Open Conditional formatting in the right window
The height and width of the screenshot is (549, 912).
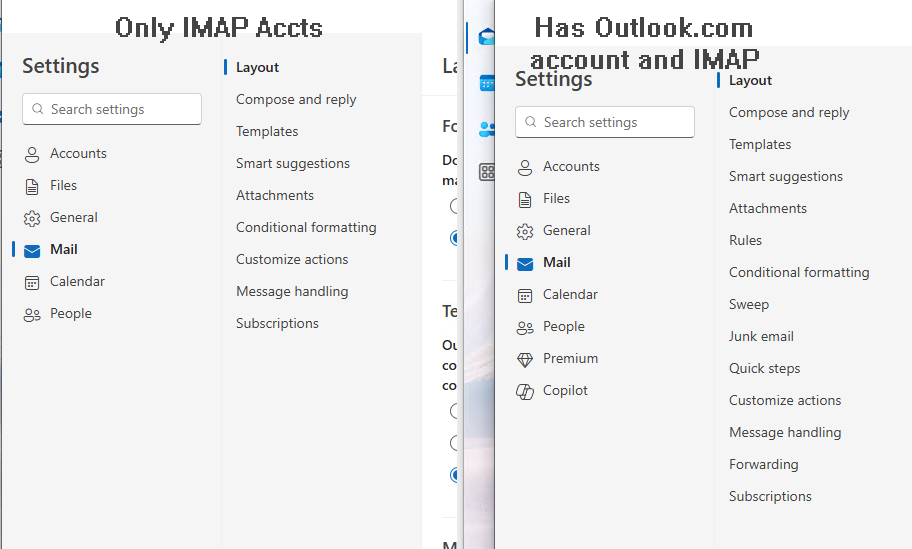799,272
